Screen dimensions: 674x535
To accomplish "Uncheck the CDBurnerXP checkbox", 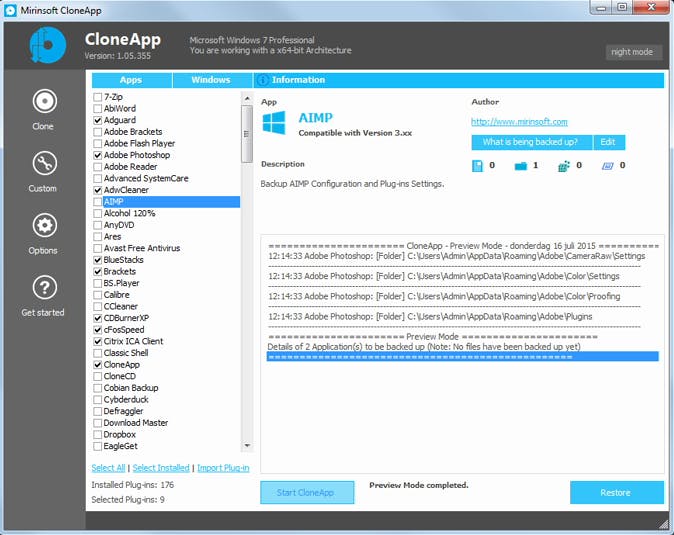I will (98, 318).
